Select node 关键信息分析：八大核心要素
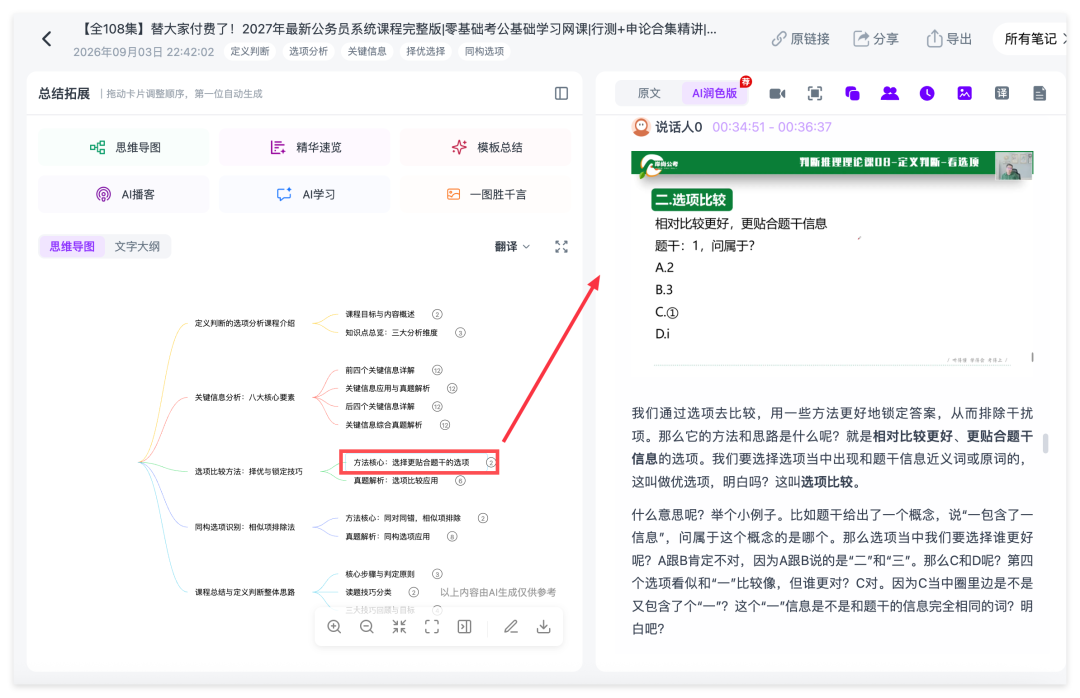The image size is (1080, 698). 245,398
